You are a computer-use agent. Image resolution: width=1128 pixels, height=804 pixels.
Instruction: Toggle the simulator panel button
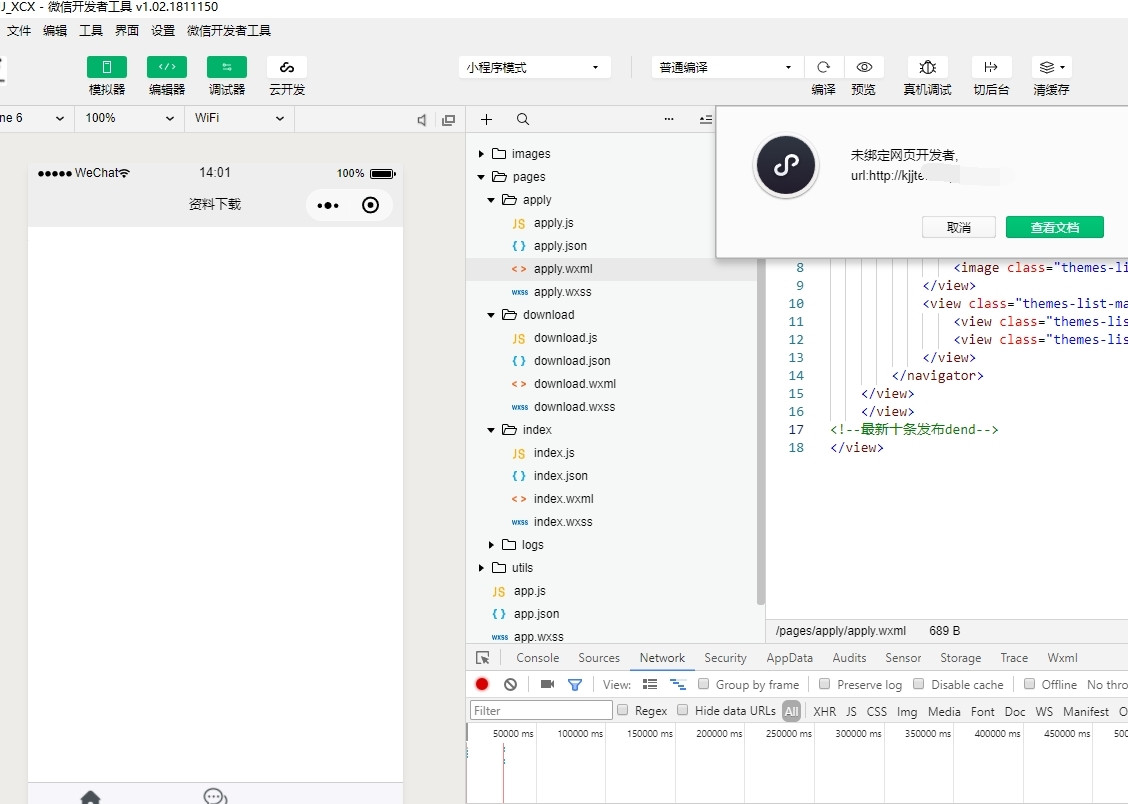coord(106,67)
